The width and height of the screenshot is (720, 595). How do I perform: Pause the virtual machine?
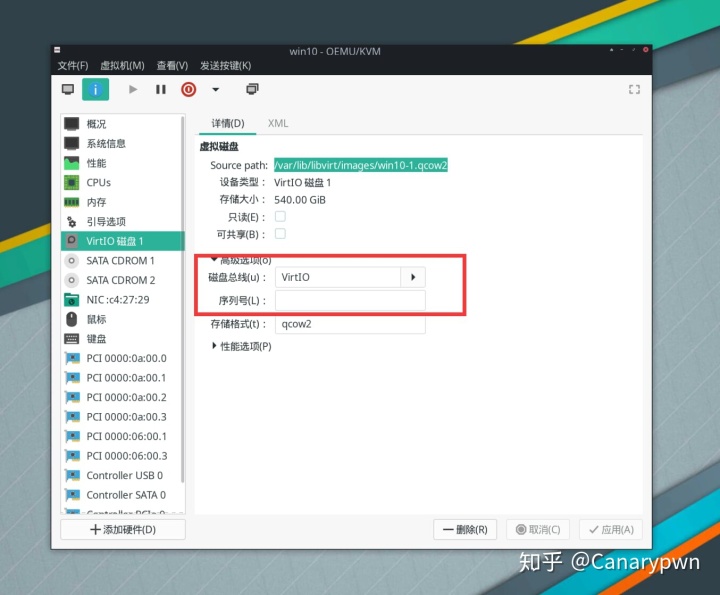(x=161, y=89)
